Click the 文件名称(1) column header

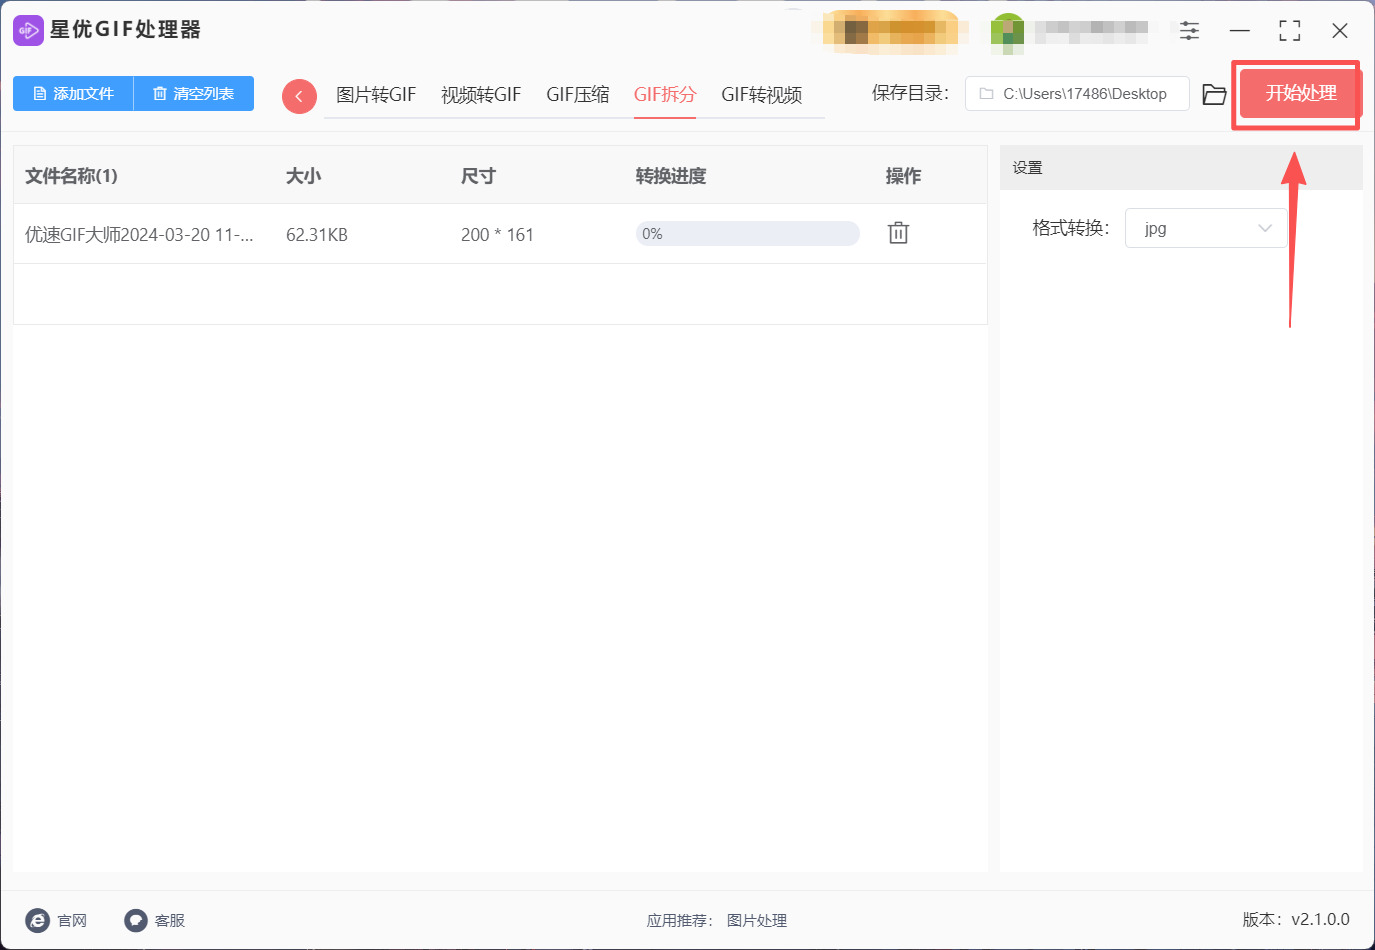click(71, 176)
